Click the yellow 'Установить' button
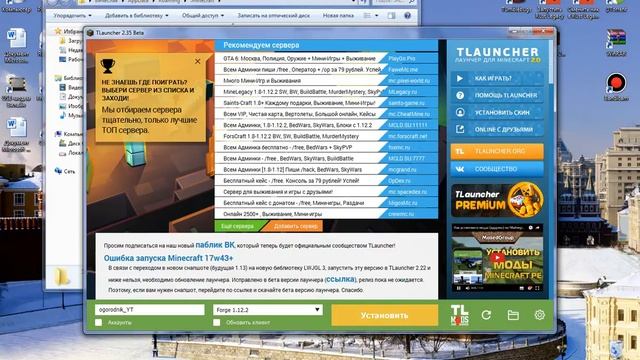Viewport: 640px width, 360px height. [384, 316]
